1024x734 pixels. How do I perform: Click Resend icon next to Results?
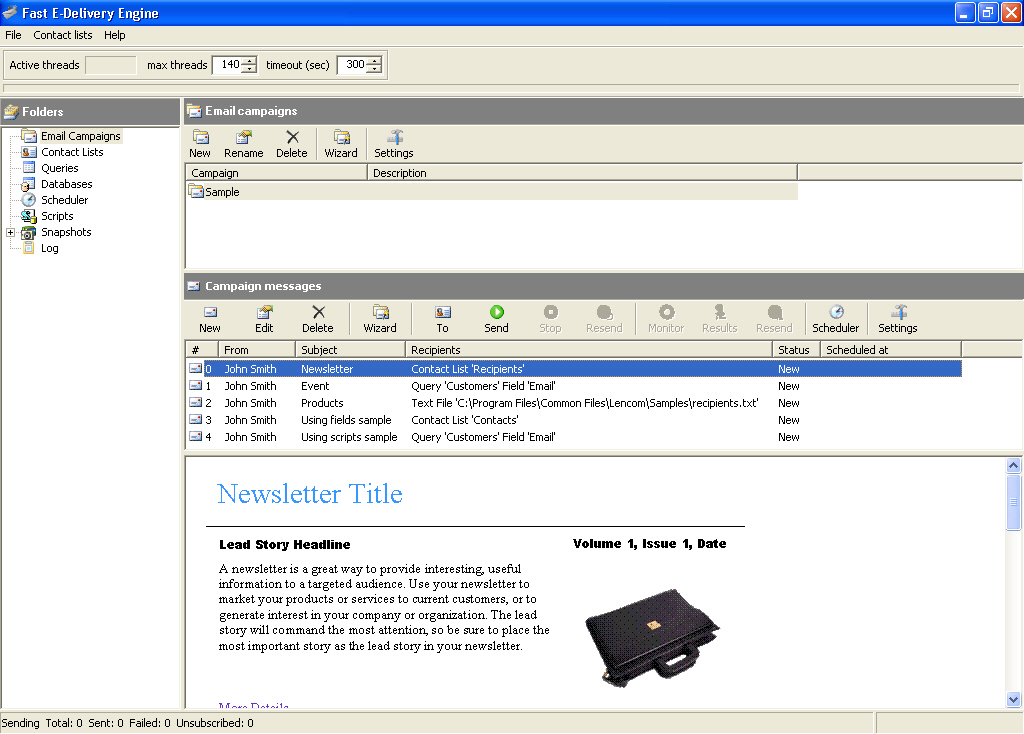[x=774, y=319]
